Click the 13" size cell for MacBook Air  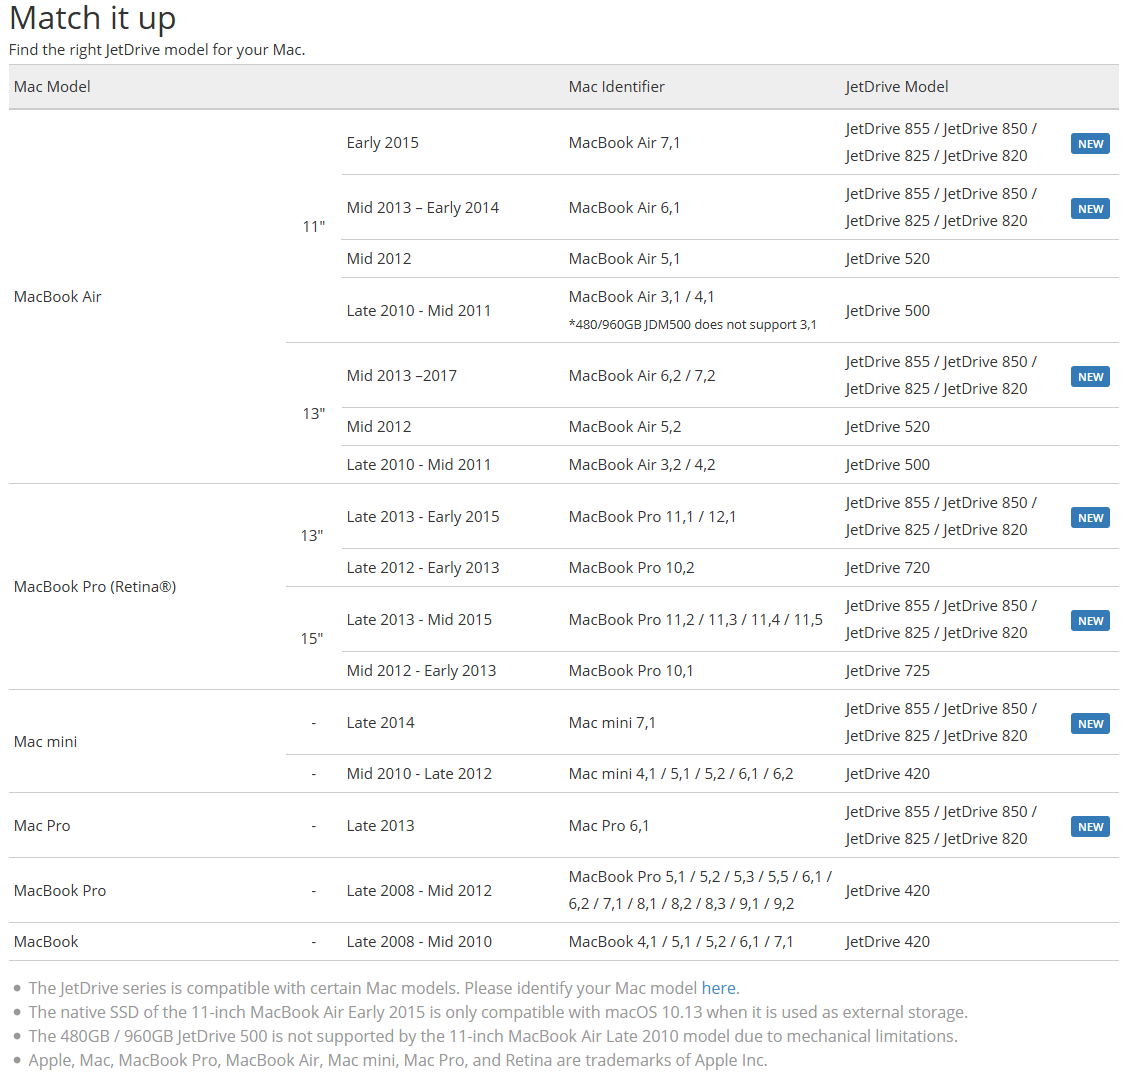coord(314,414)
